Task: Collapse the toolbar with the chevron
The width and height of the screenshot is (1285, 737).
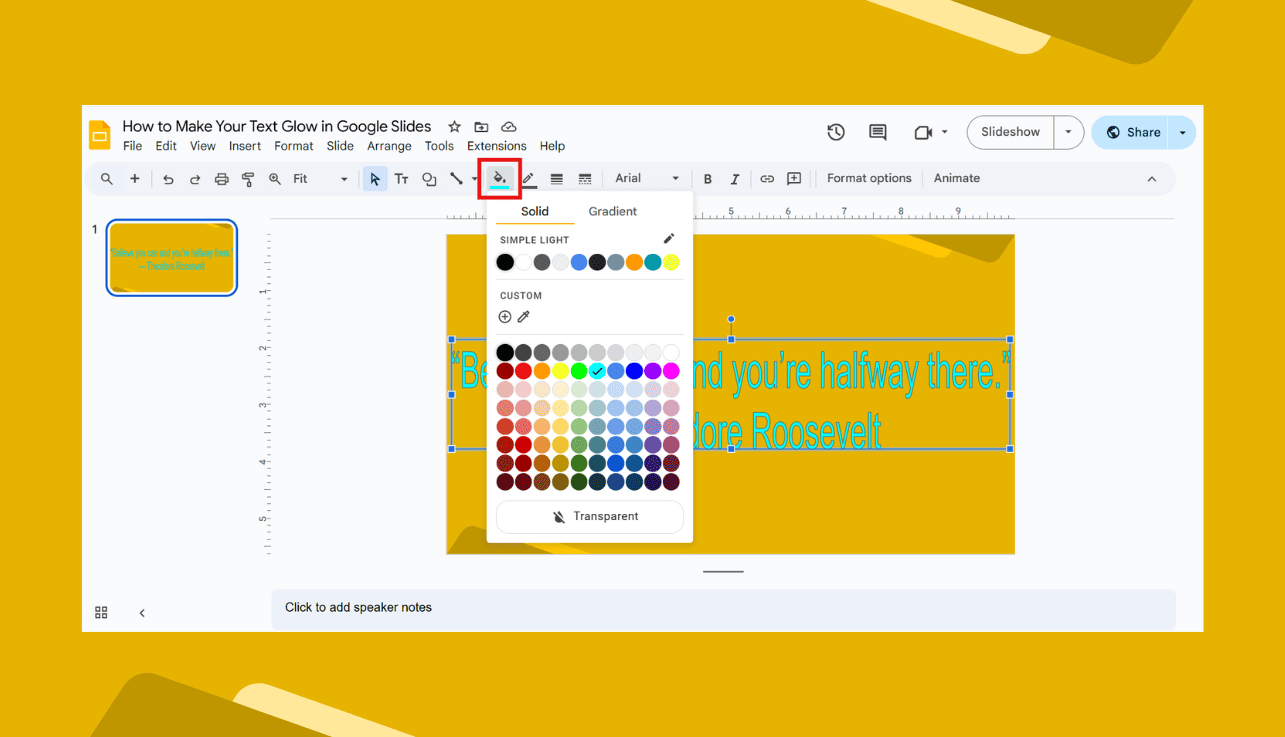Action: 1152,178
